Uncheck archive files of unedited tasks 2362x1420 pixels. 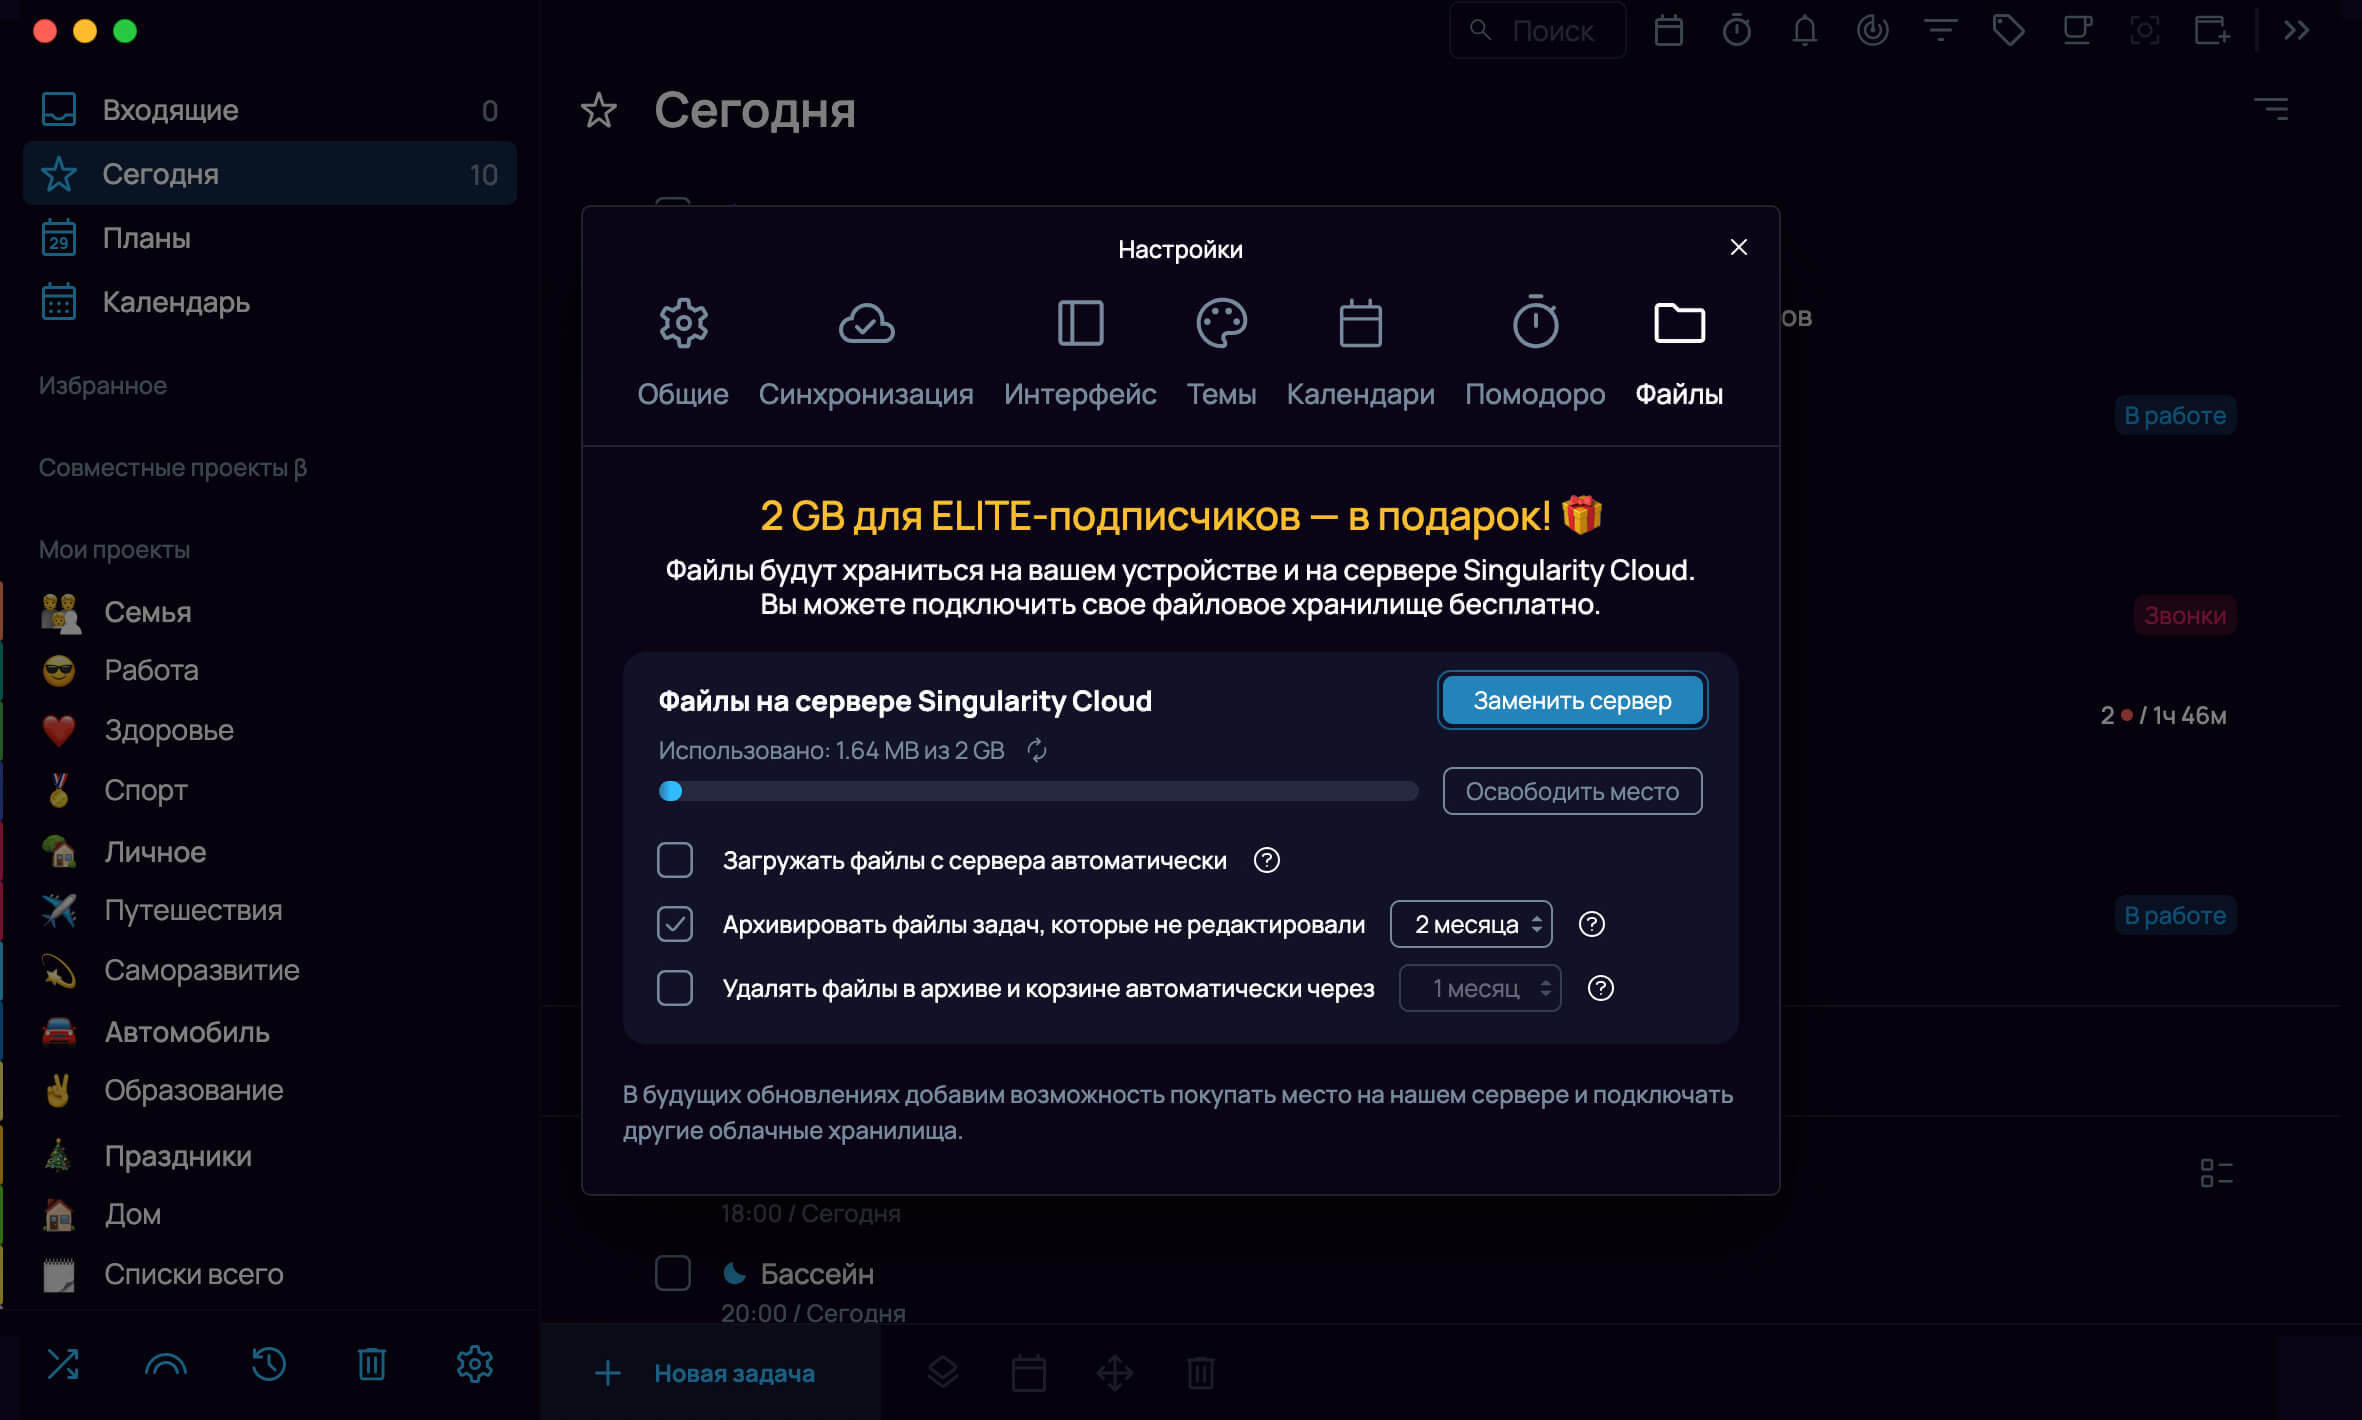675,924
